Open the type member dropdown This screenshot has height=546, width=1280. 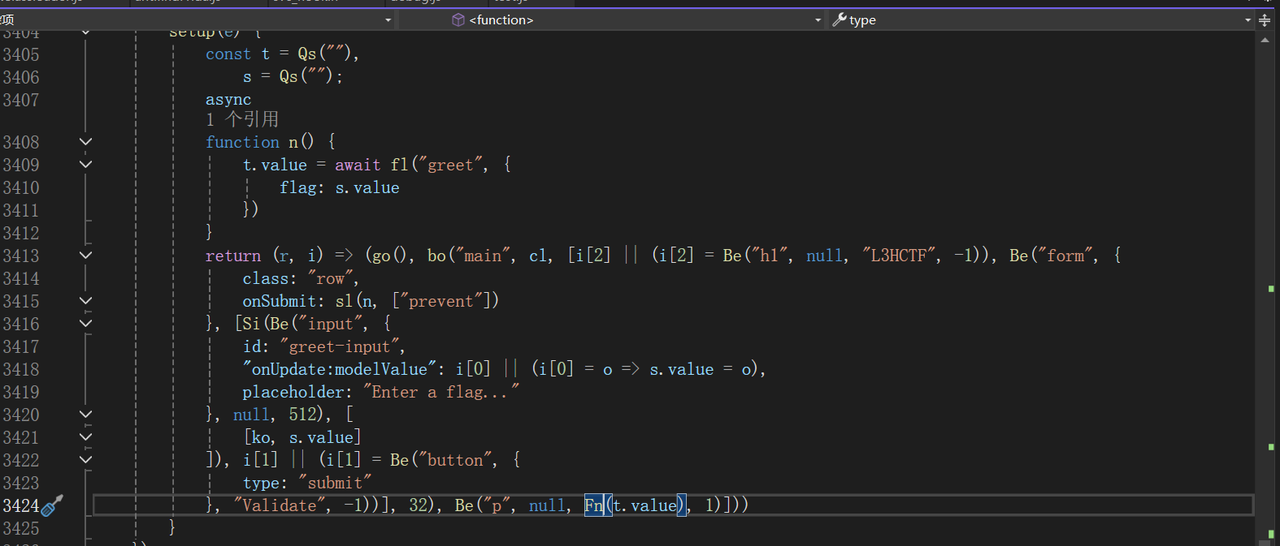tap(1247, 20)
